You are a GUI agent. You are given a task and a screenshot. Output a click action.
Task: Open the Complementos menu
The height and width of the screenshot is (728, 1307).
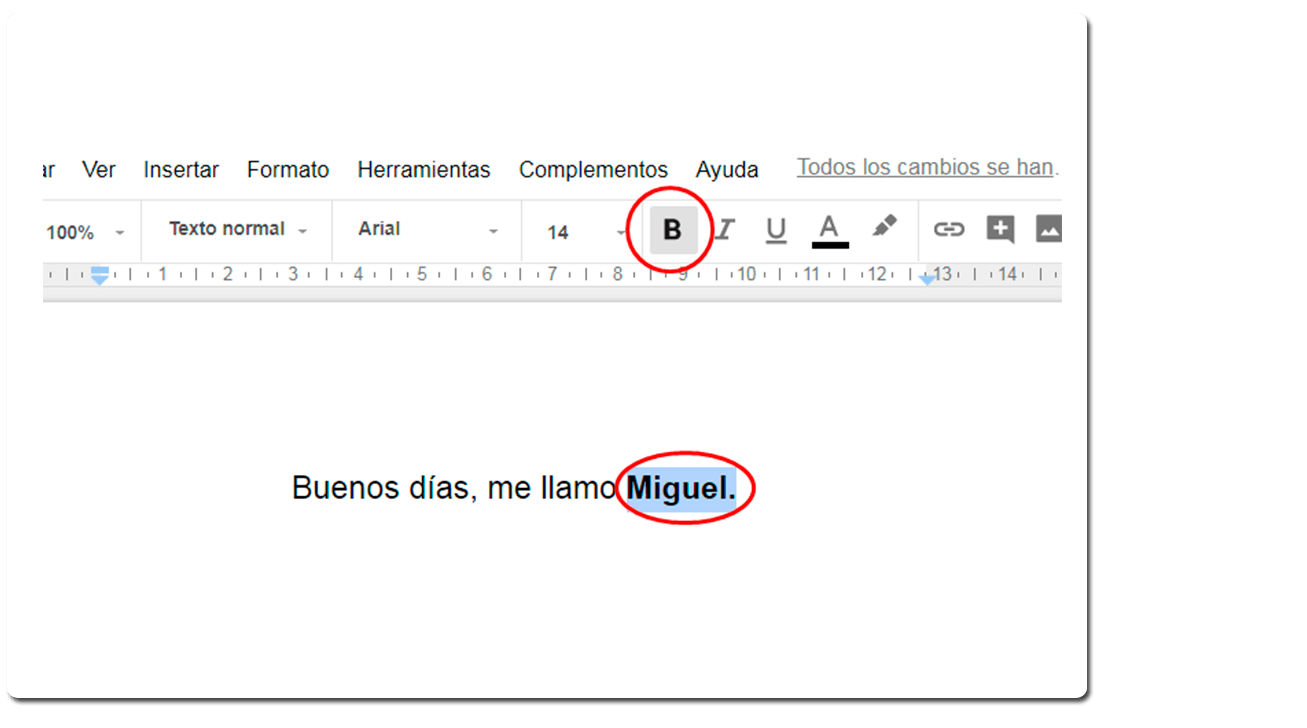[593, 170]
